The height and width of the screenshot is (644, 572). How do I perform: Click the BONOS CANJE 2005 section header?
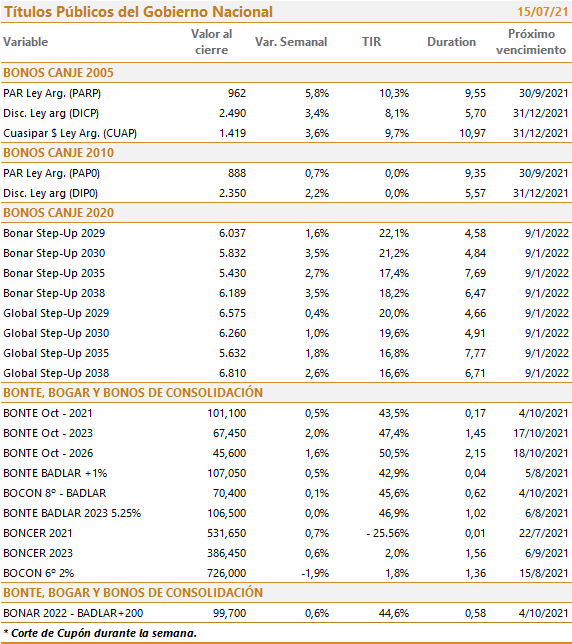pyautogui.click(x=58, y=73)
